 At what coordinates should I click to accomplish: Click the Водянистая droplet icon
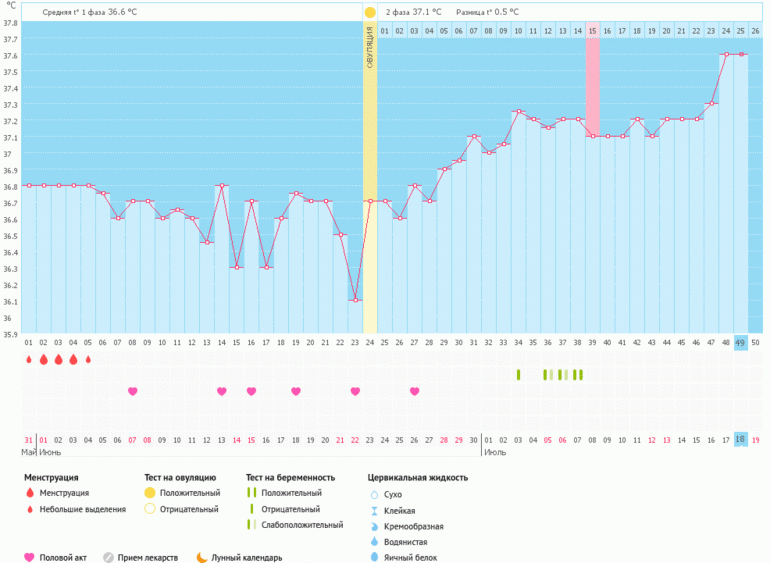tap(374, 542)
